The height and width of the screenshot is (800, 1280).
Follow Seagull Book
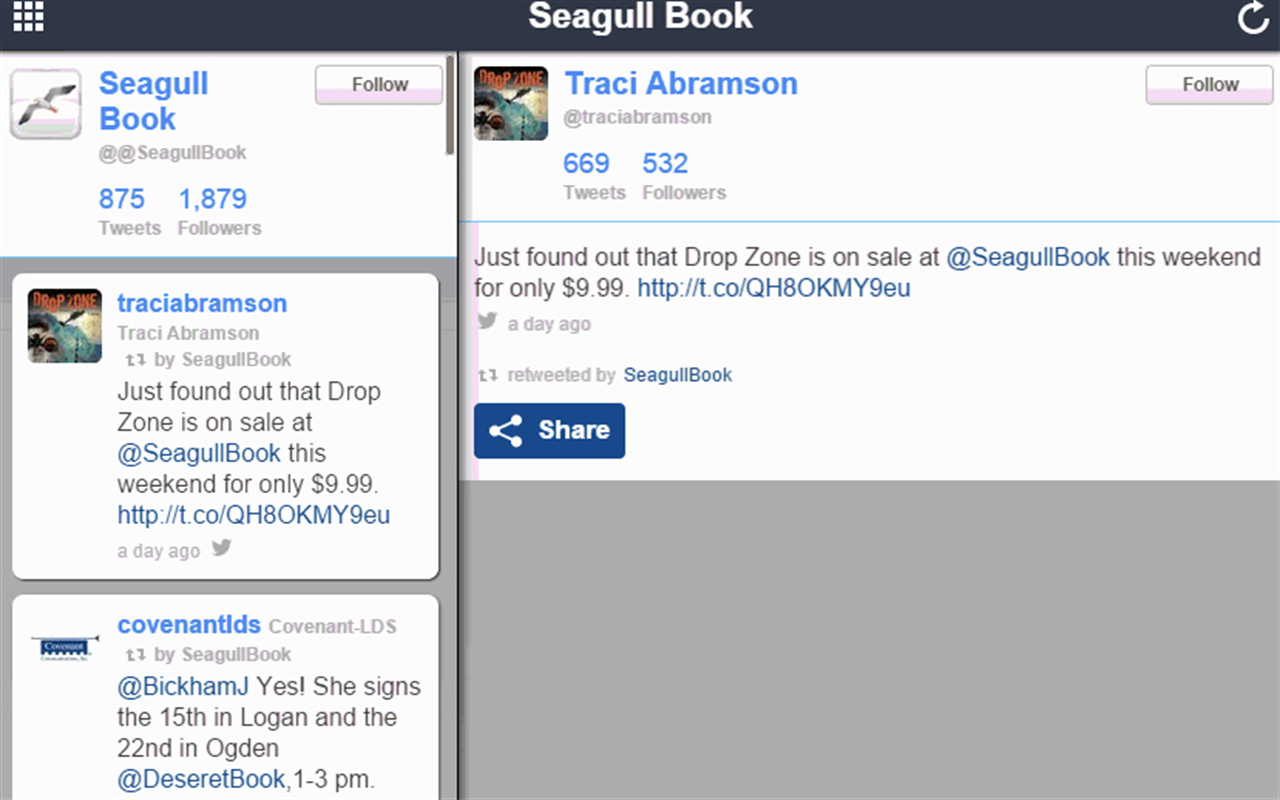[x=378, y=84]
